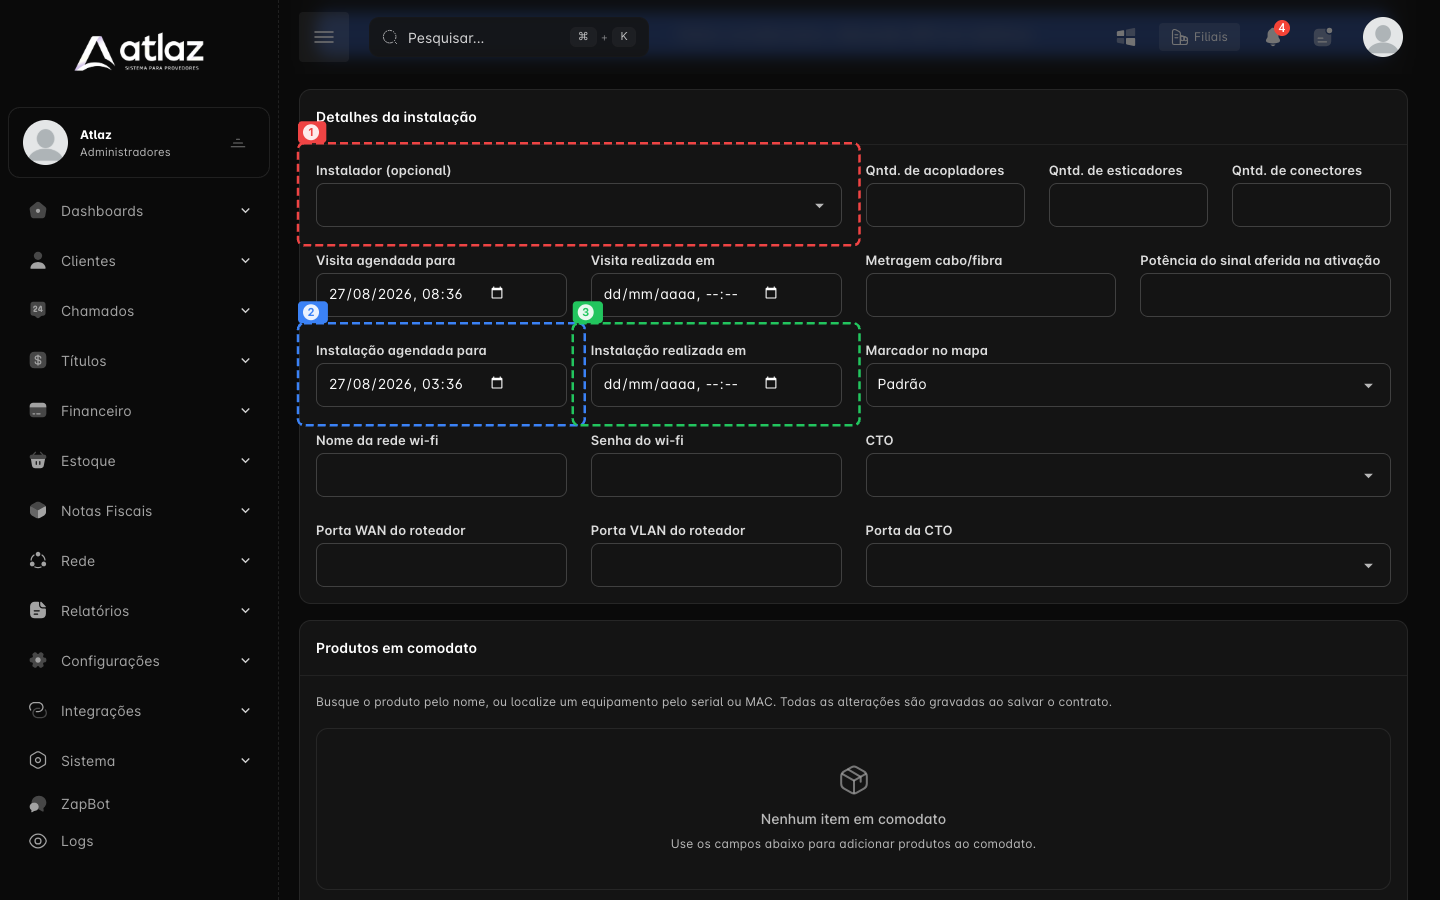Expand the Financeiro menu chevron
The height and width of the screenshot is (900, 1440).
pyautogui.click(x=245, y=411)
